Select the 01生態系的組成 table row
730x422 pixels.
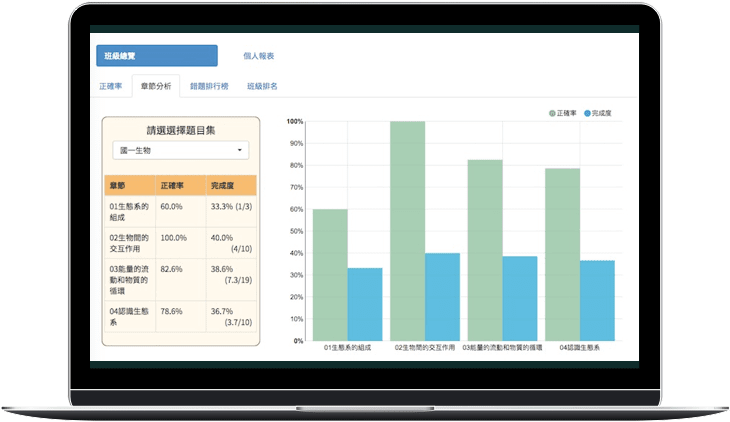coord(180,212)
